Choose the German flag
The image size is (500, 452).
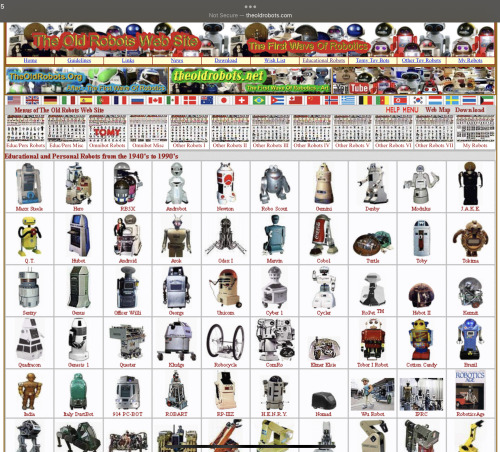(50, 100)
